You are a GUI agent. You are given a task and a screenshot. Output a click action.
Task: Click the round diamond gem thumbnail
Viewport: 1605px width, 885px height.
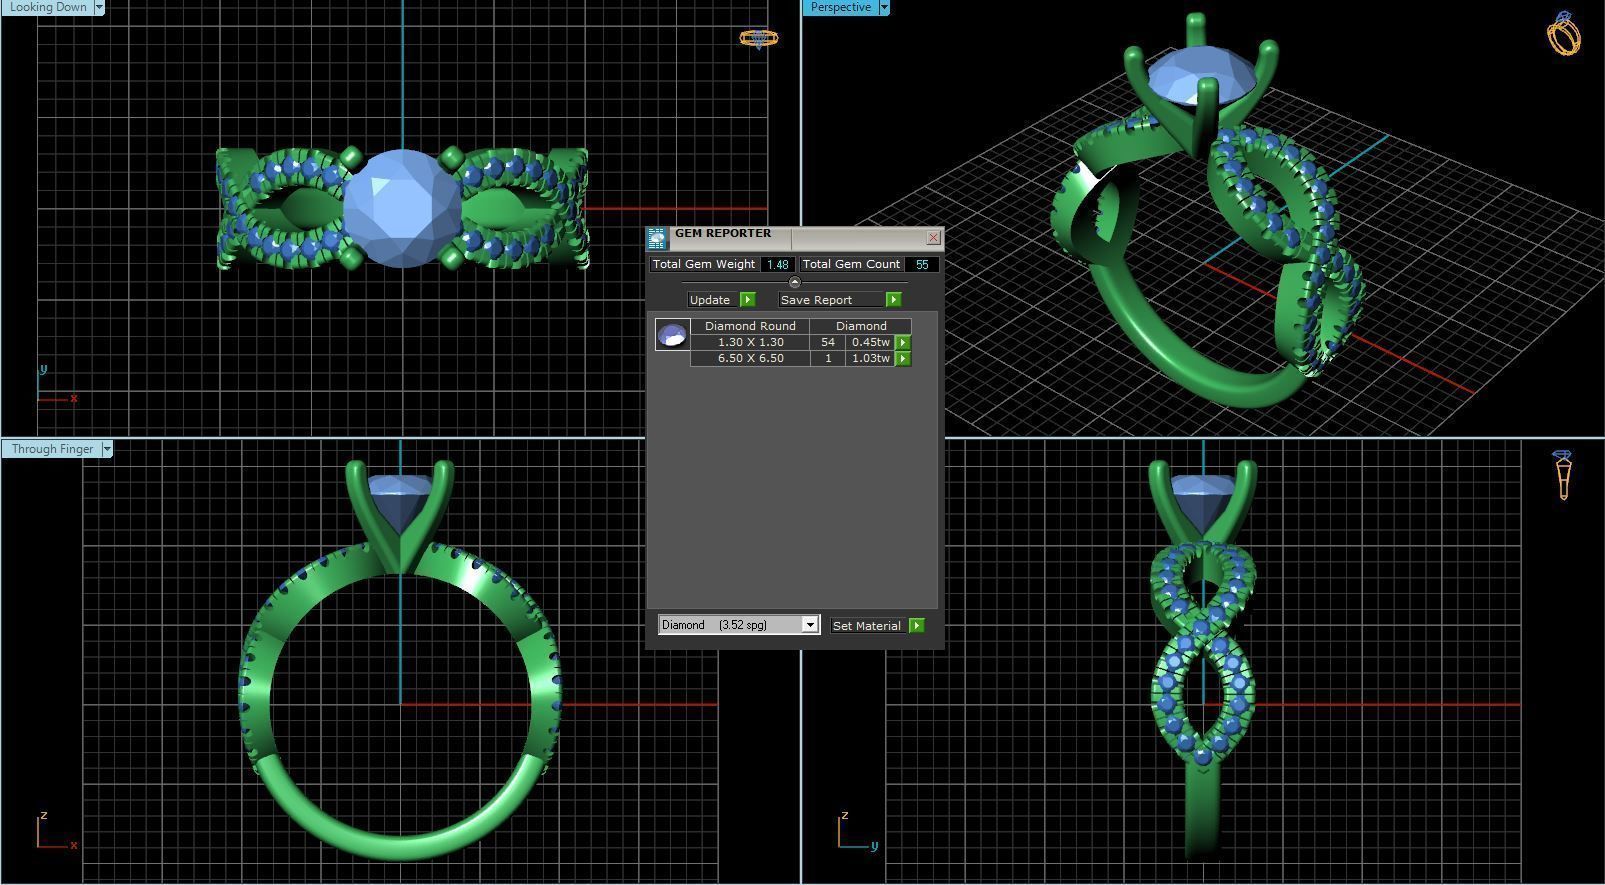(672, 334)
